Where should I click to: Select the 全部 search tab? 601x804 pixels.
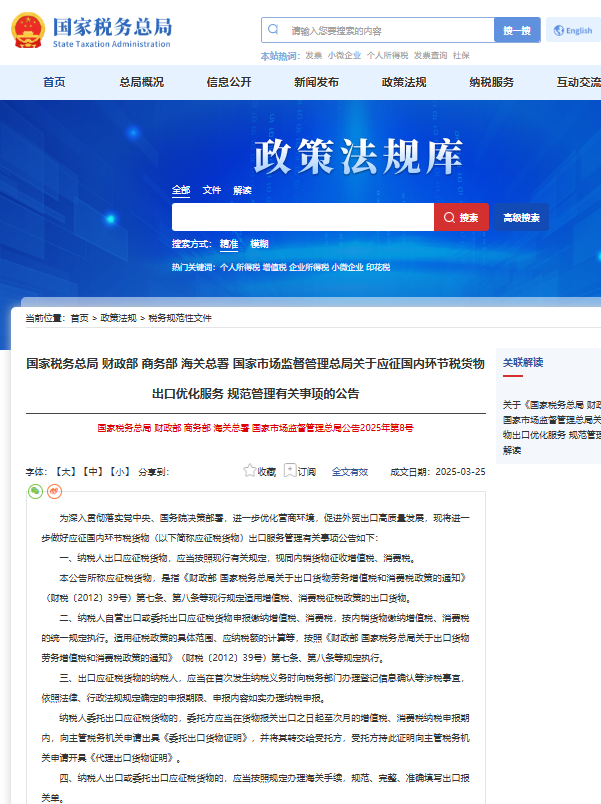coord(181,190)
